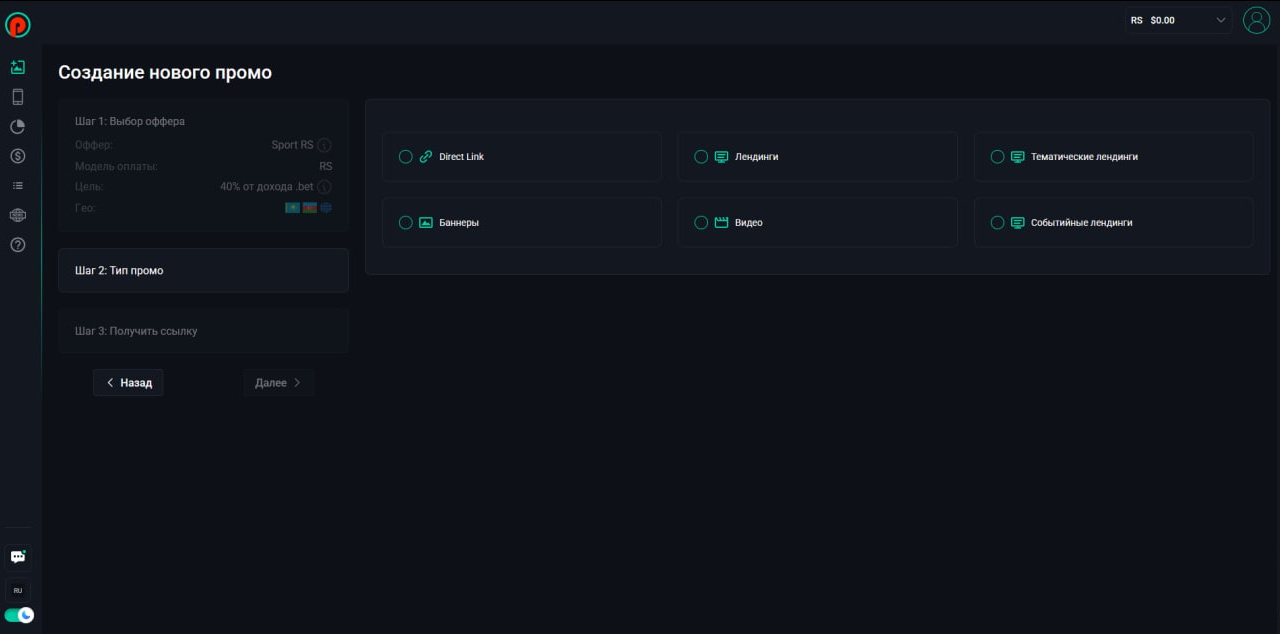Expand Шаг 1: Выбор оффера step

130,121
